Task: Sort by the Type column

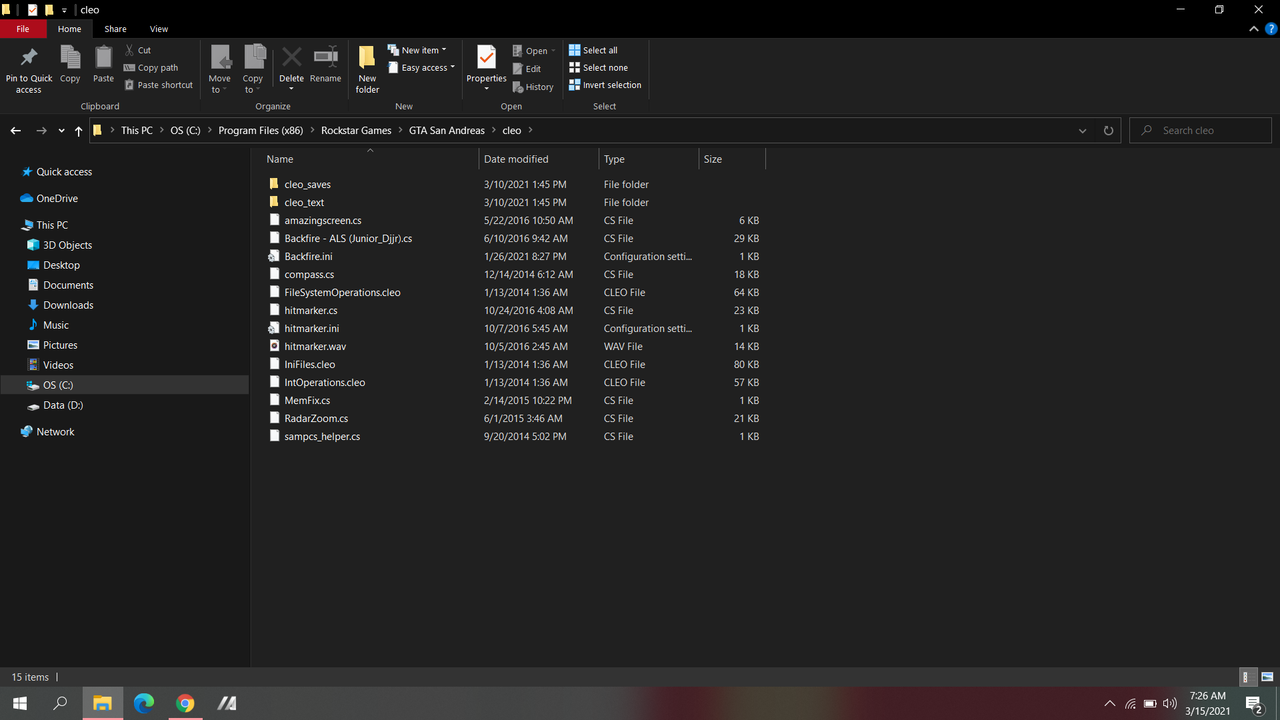Action: (648, 159)
